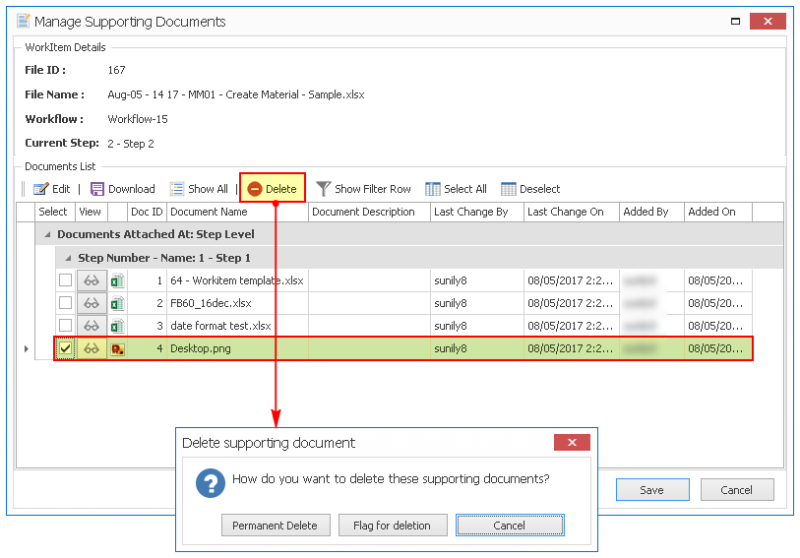Click the Permanent Delete button
This screenshot has width=800, height=558.
click(274, 525)
